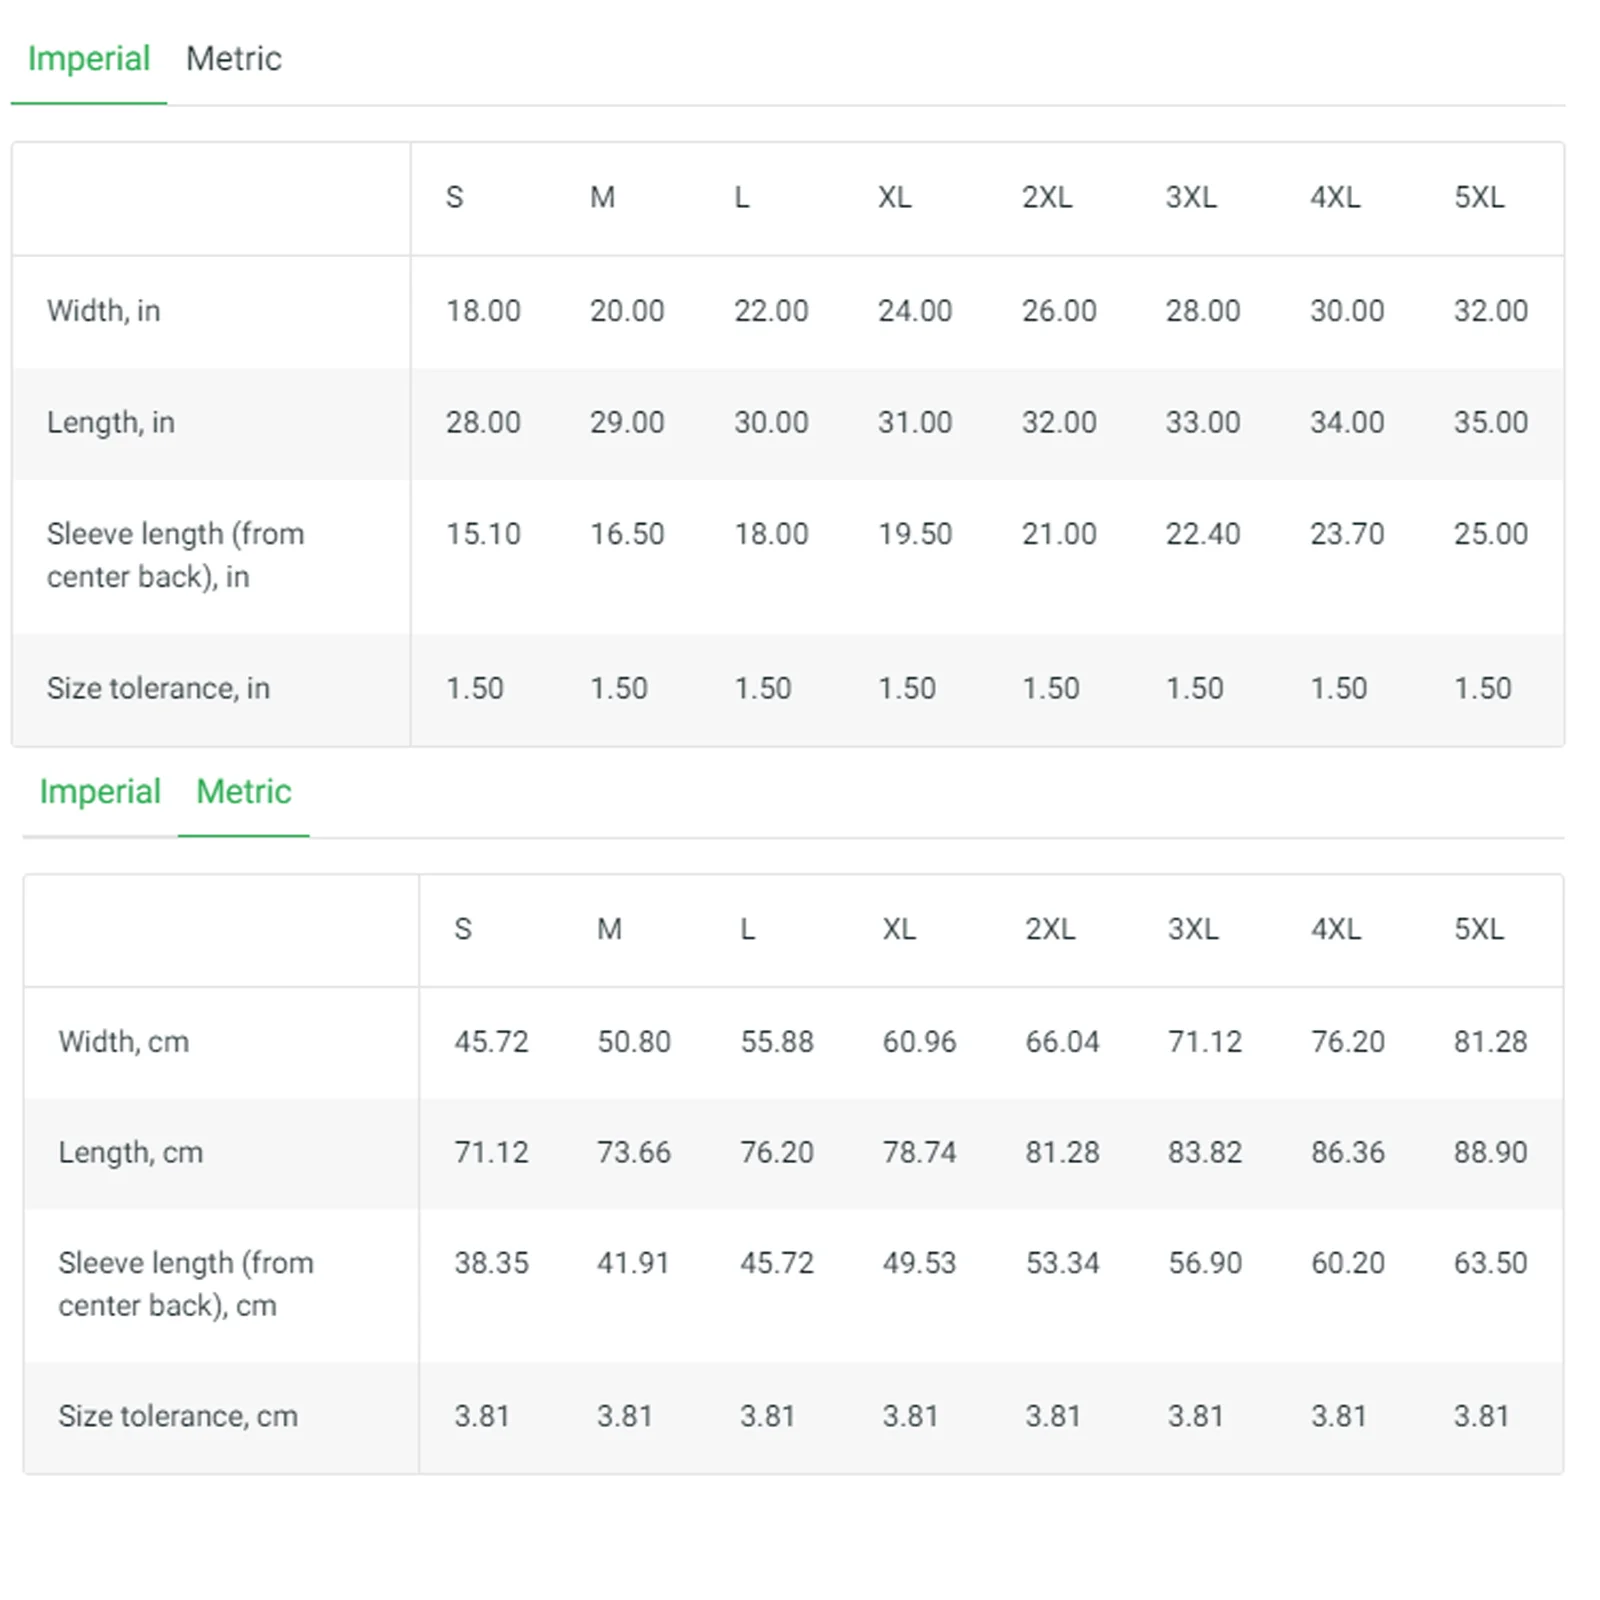Click the 5XL column header in the inches table
Screen dimensions: 1600x1600
[x=1479, y=197]
